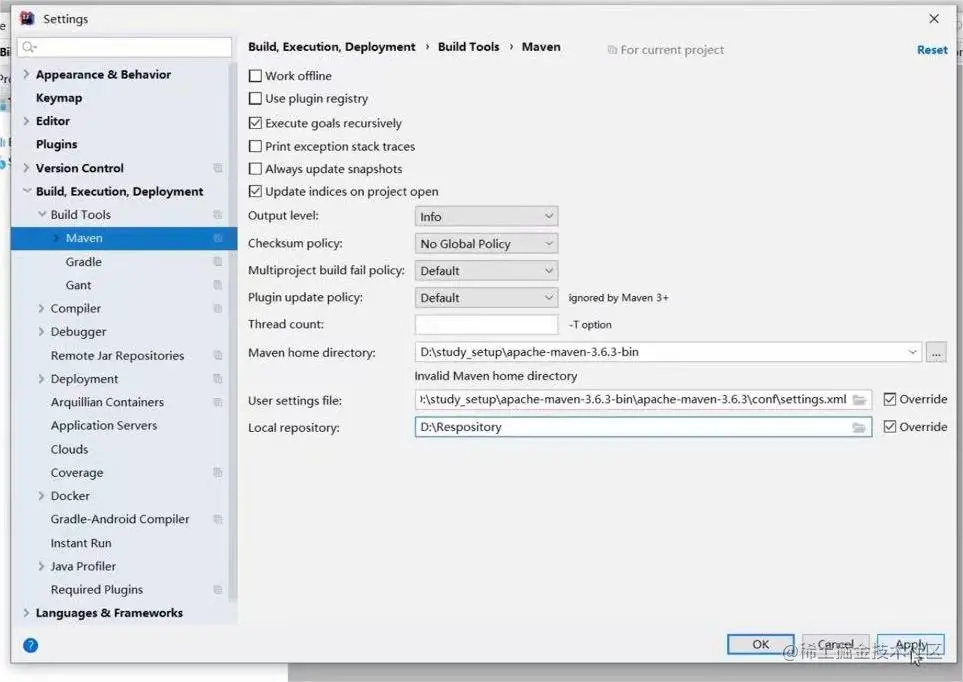Click the project icon next to Coverage
963x682 pixels.
click(x=217, y=472)
